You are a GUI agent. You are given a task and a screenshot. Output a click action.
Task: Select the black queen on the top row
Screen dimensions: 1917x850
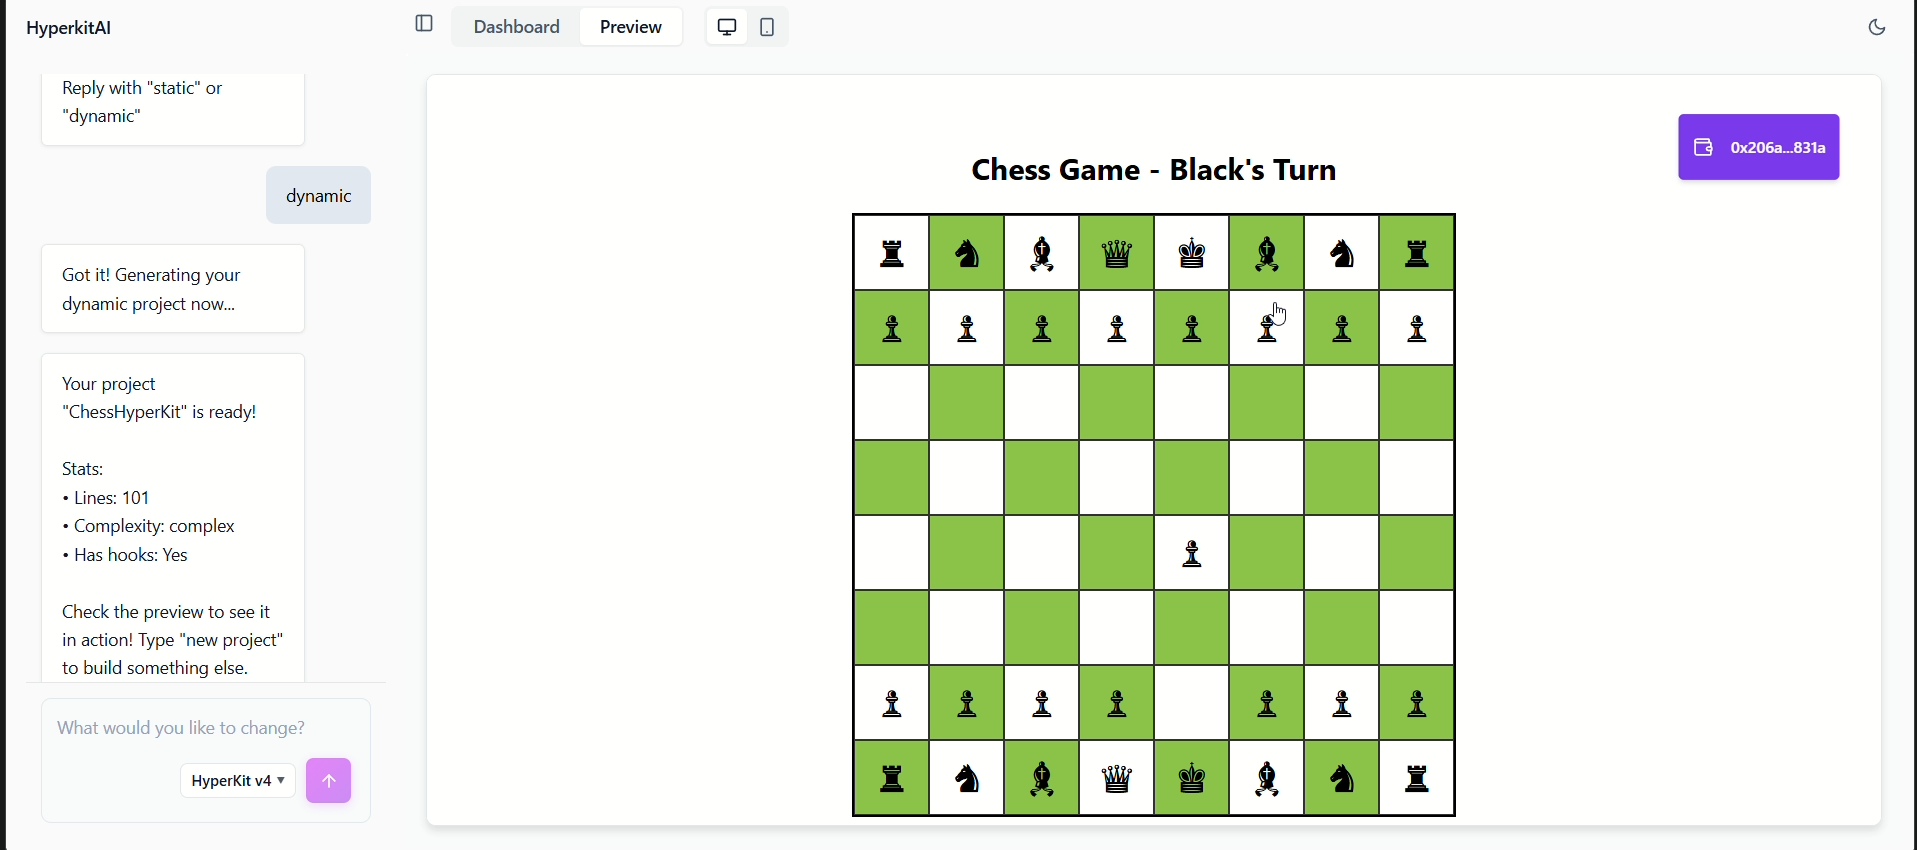(1117, 254)
